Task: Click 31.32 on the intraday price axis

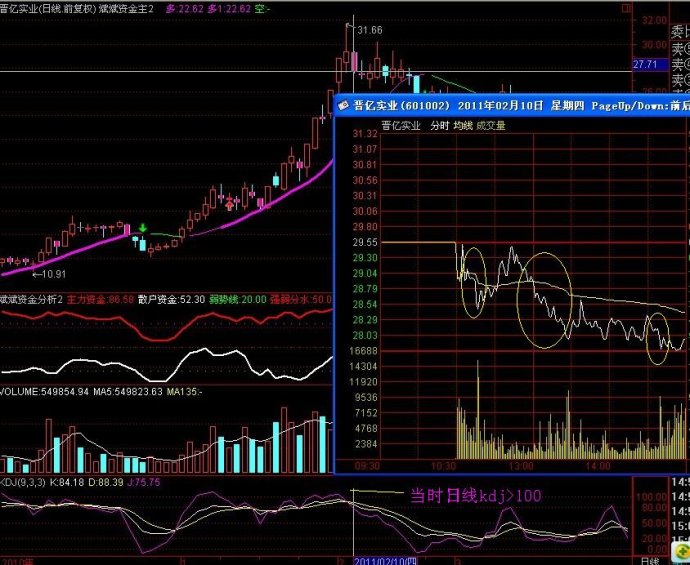Action: [364, 134]
